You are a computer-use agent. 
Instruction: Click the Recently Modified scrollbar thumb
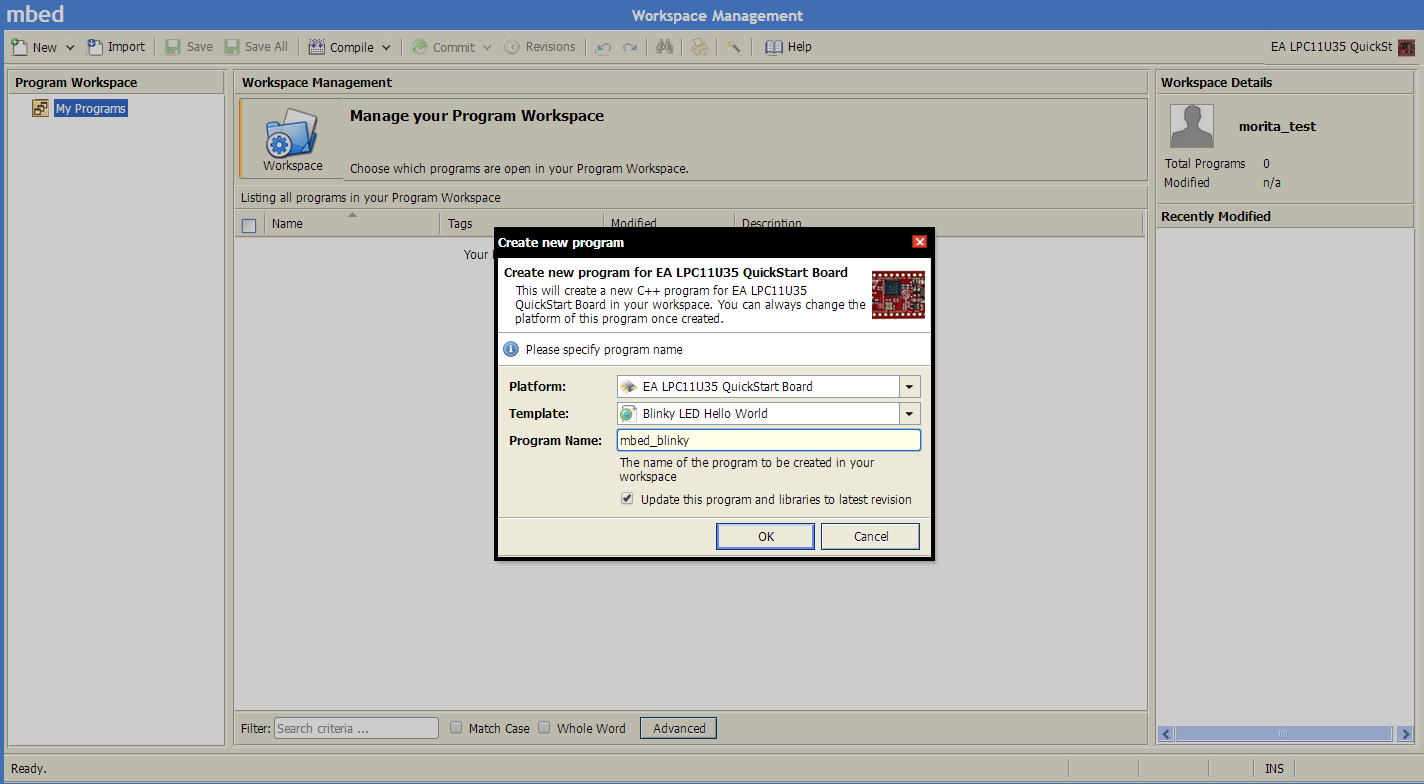click(x=1283, y=734)
